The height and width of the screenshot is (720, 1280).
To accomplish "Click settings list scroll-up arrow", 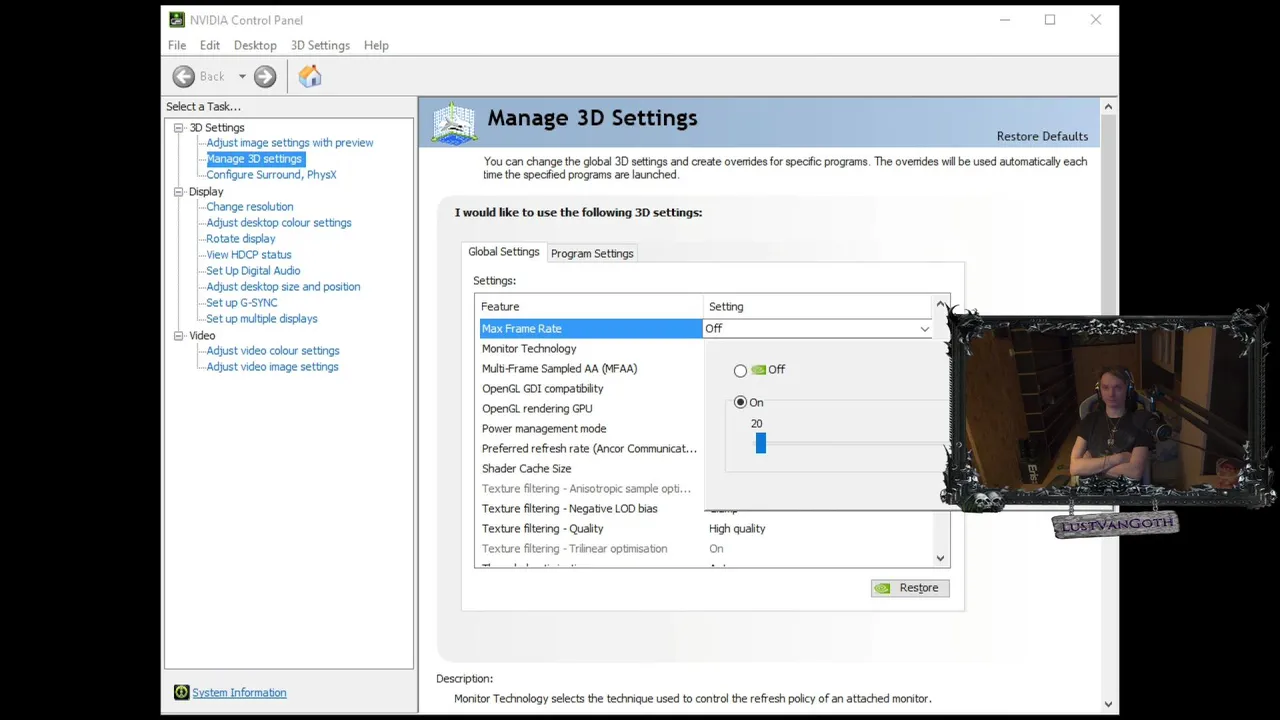I will pyautogui.click(x=940, y=303).
